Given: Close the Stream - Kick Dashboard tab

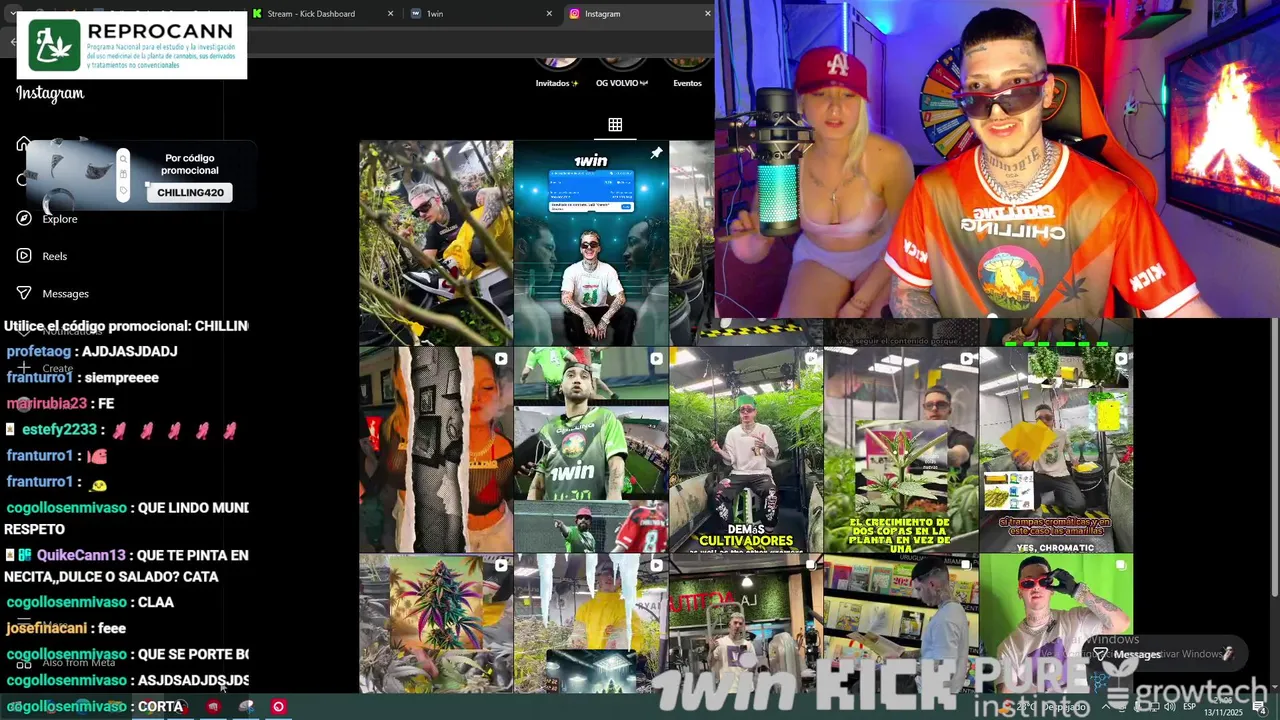Looking at the screenshot, I should [389, 14].
